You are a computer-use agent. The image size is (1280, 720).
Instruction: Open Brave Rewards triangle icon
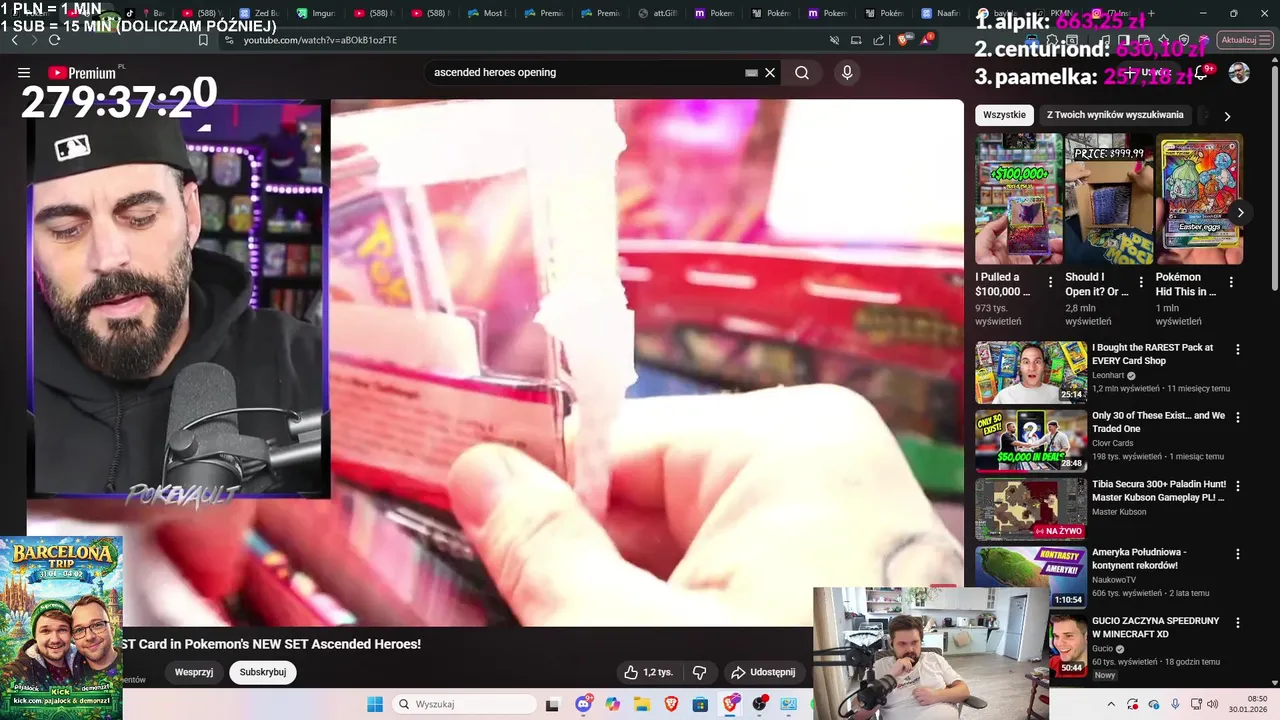[x=927, y=40]
